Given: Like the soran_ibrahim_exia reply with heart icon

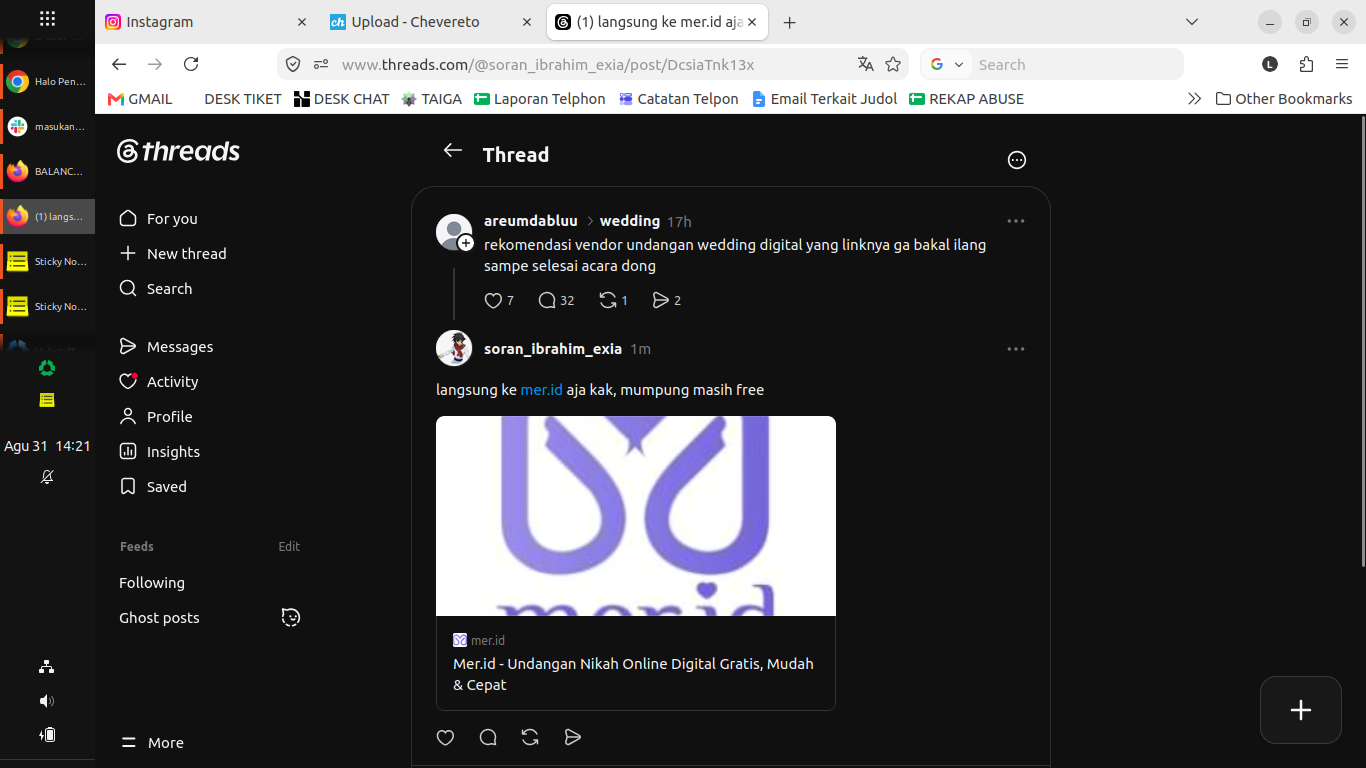Looking at the screenshot, I should click(x=446, y=737).
